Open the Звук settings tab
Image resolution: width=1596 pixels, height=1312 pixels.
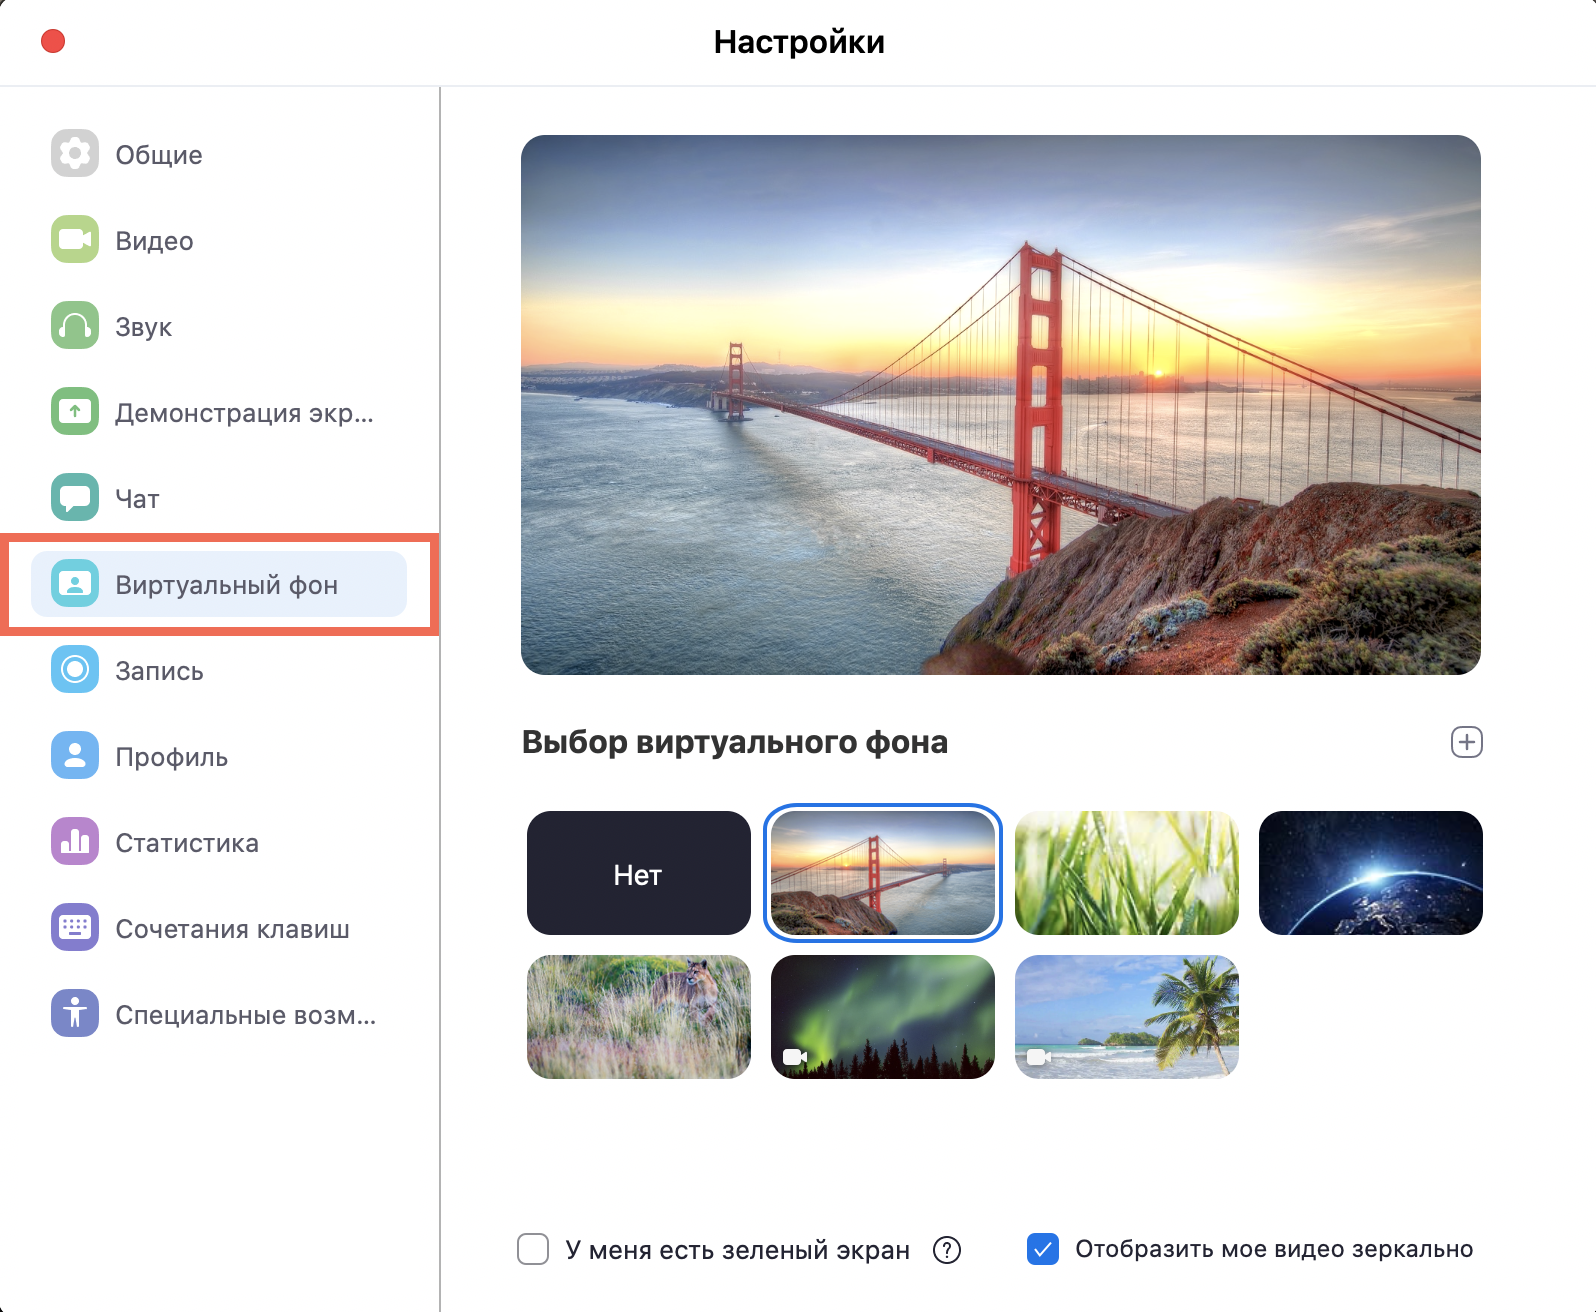pyautogui.click(x=143, y=327)
